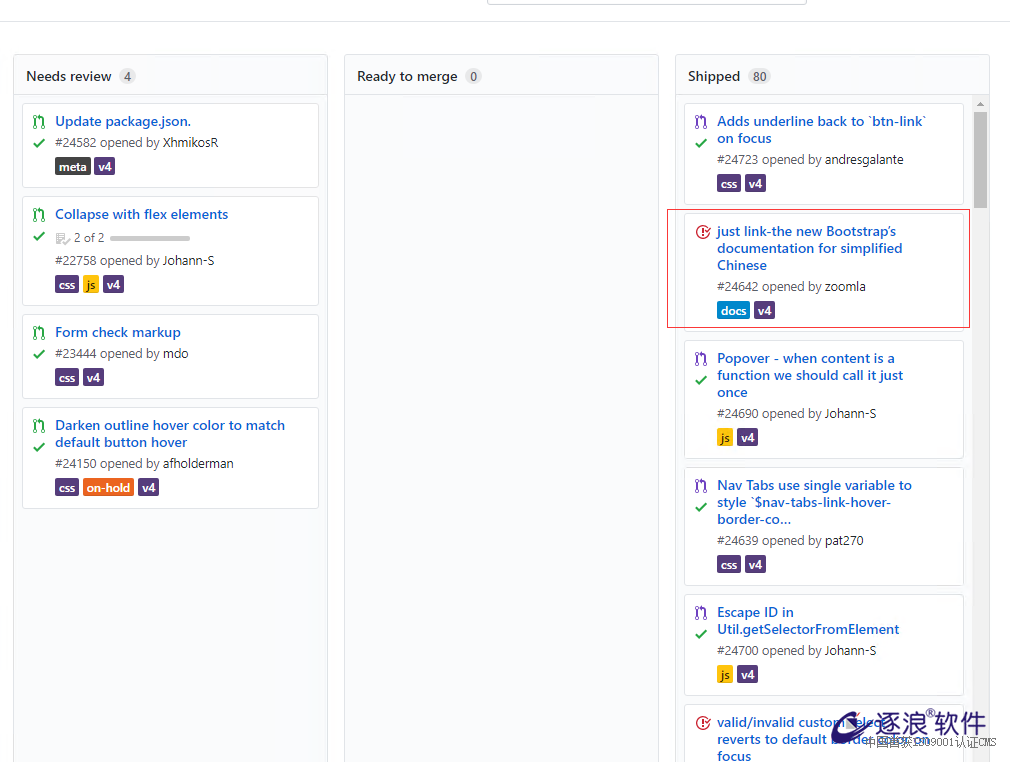This screenshot has width=1010, height=762.
Task: Click green check for Nav Tabs card
Action: pos(701,507)
